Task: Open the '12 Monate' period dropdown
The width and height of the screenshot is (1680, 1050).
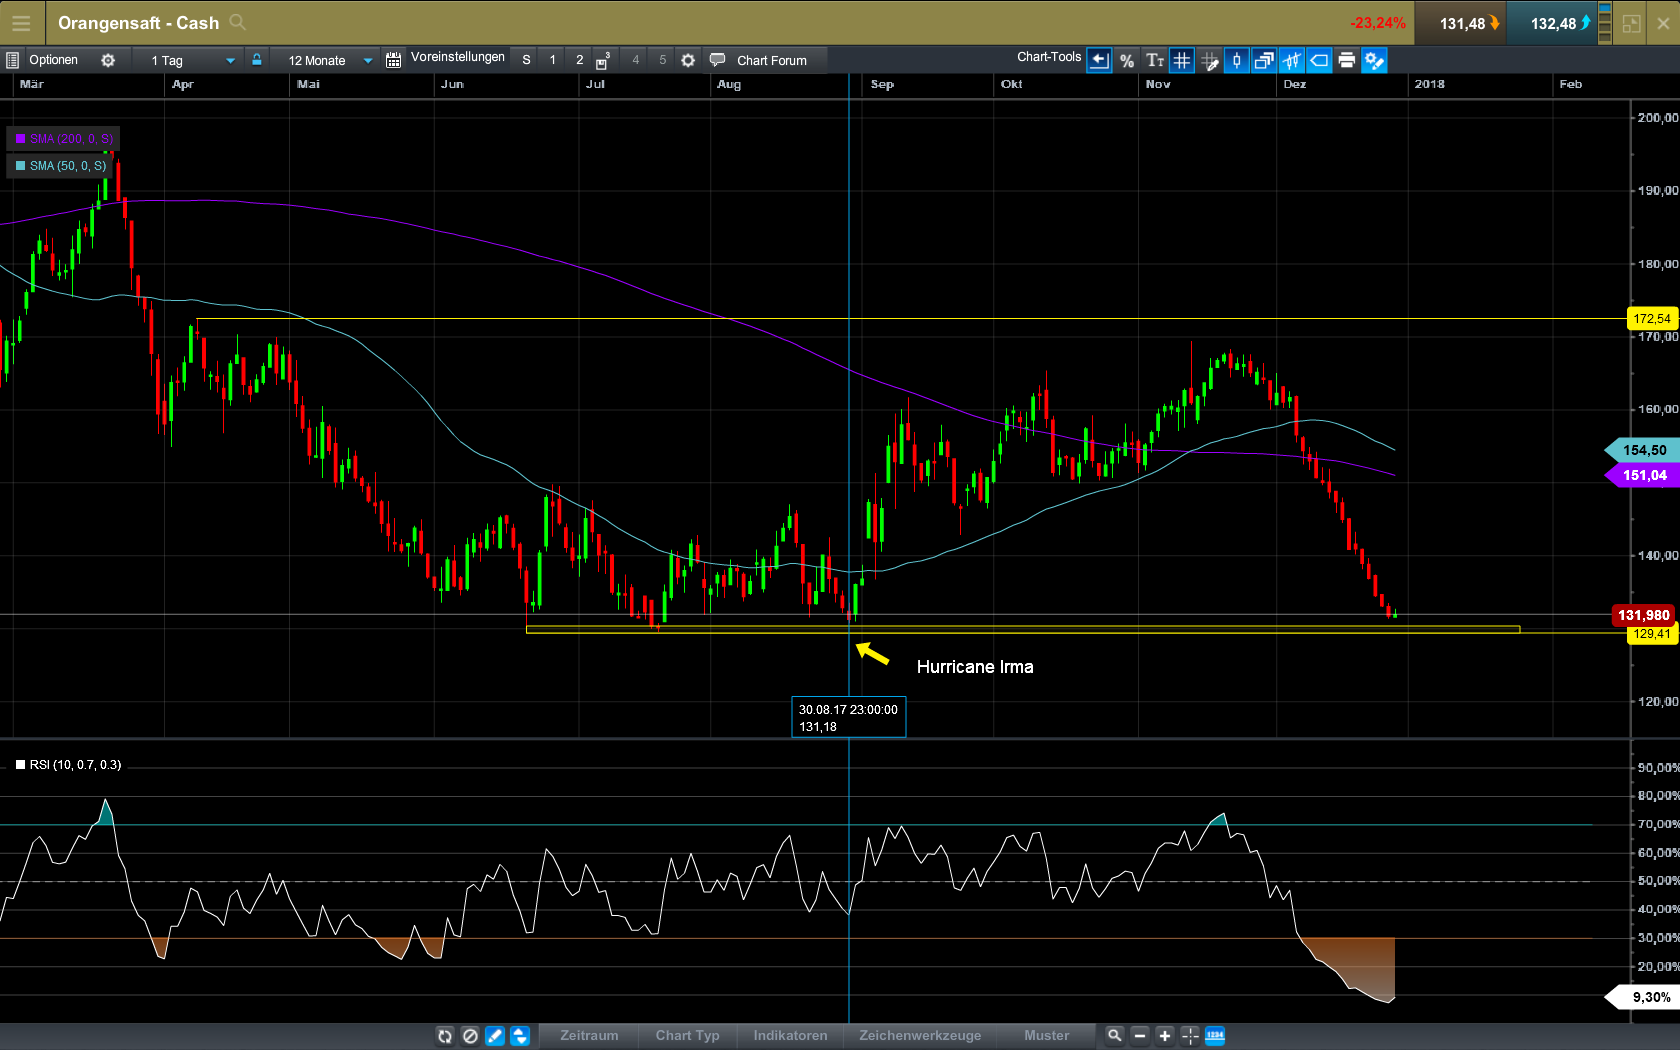Action: pyautogui.click(x=325, y=60)
